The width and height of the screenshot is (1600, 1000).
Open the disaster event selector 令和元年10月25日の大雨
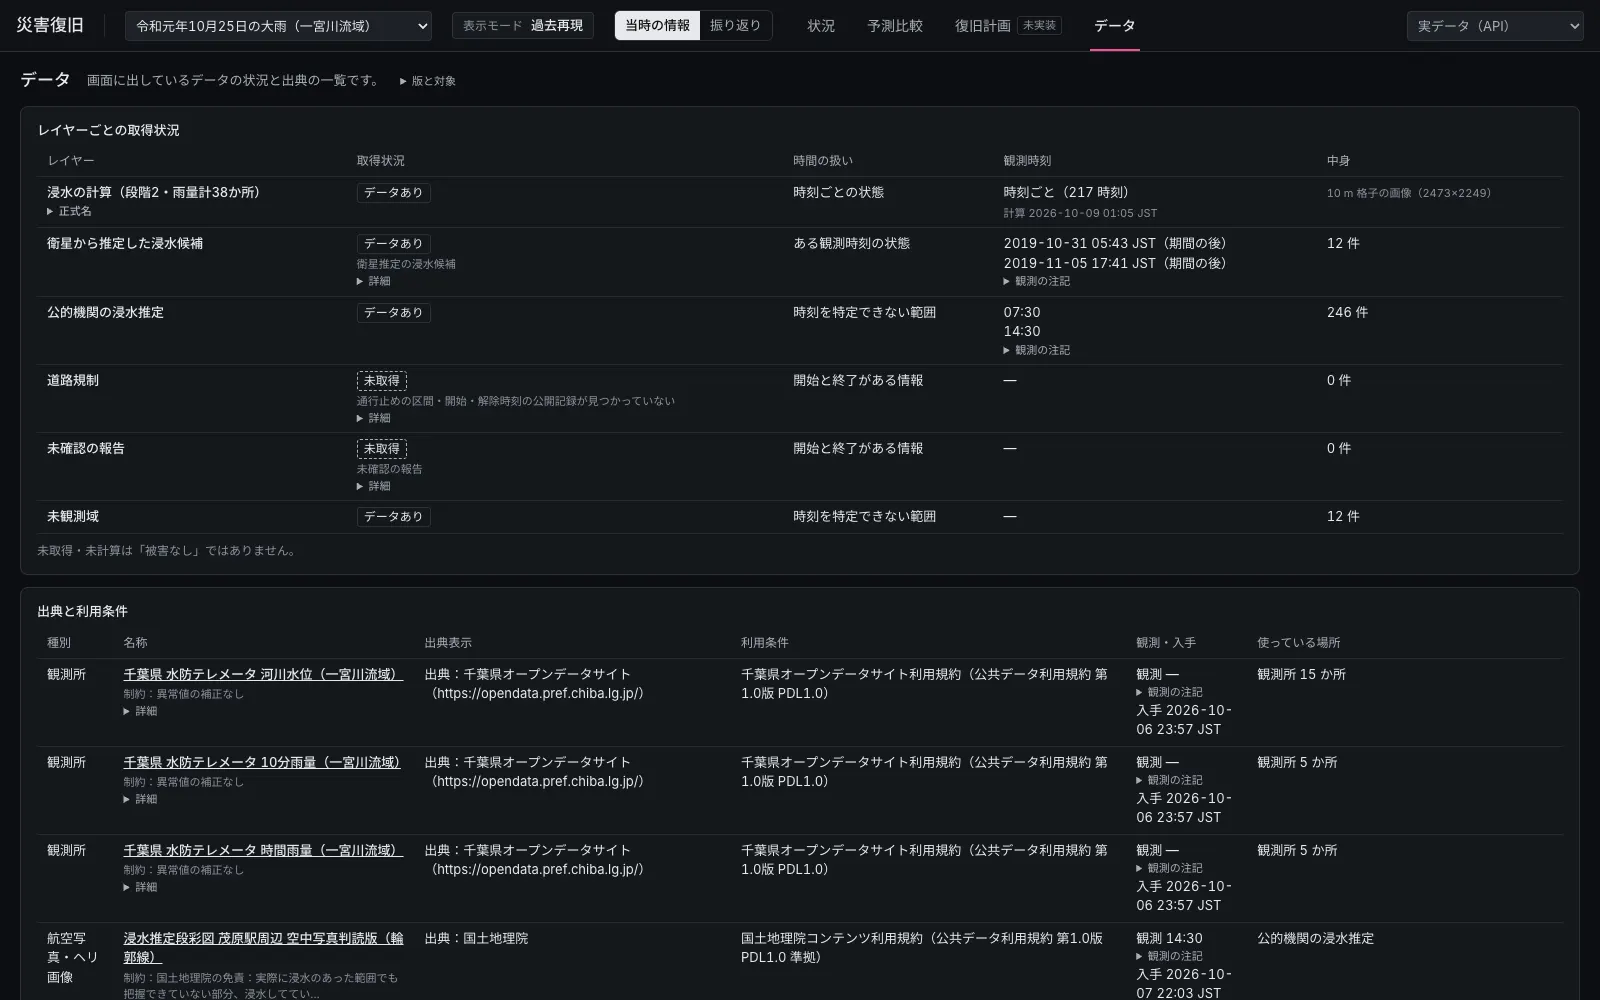[x=278, y=26]
